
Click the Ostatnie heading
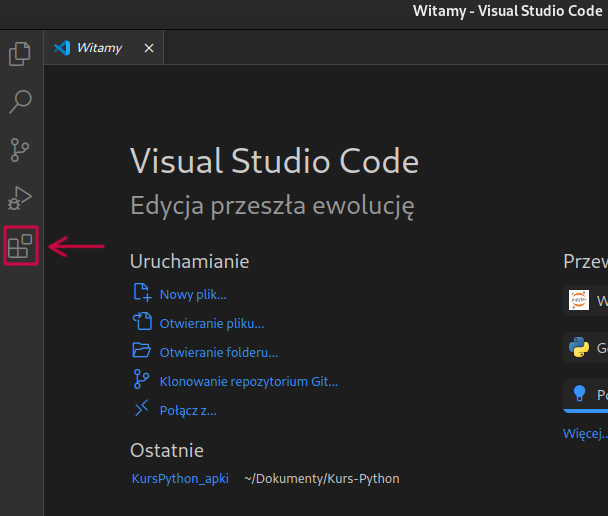pos(167,450)
